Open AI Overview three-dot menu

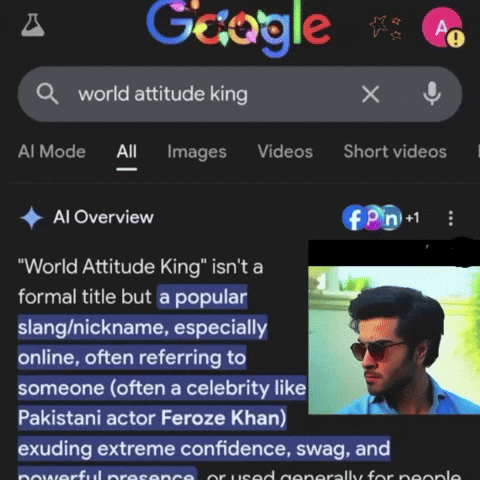click(451, 218)
